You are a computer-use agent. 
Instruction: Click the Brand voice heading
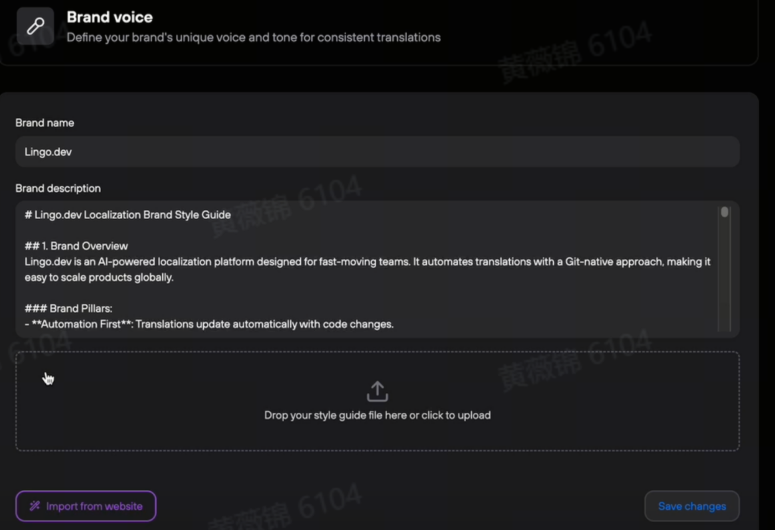click(x=110, y=17)
